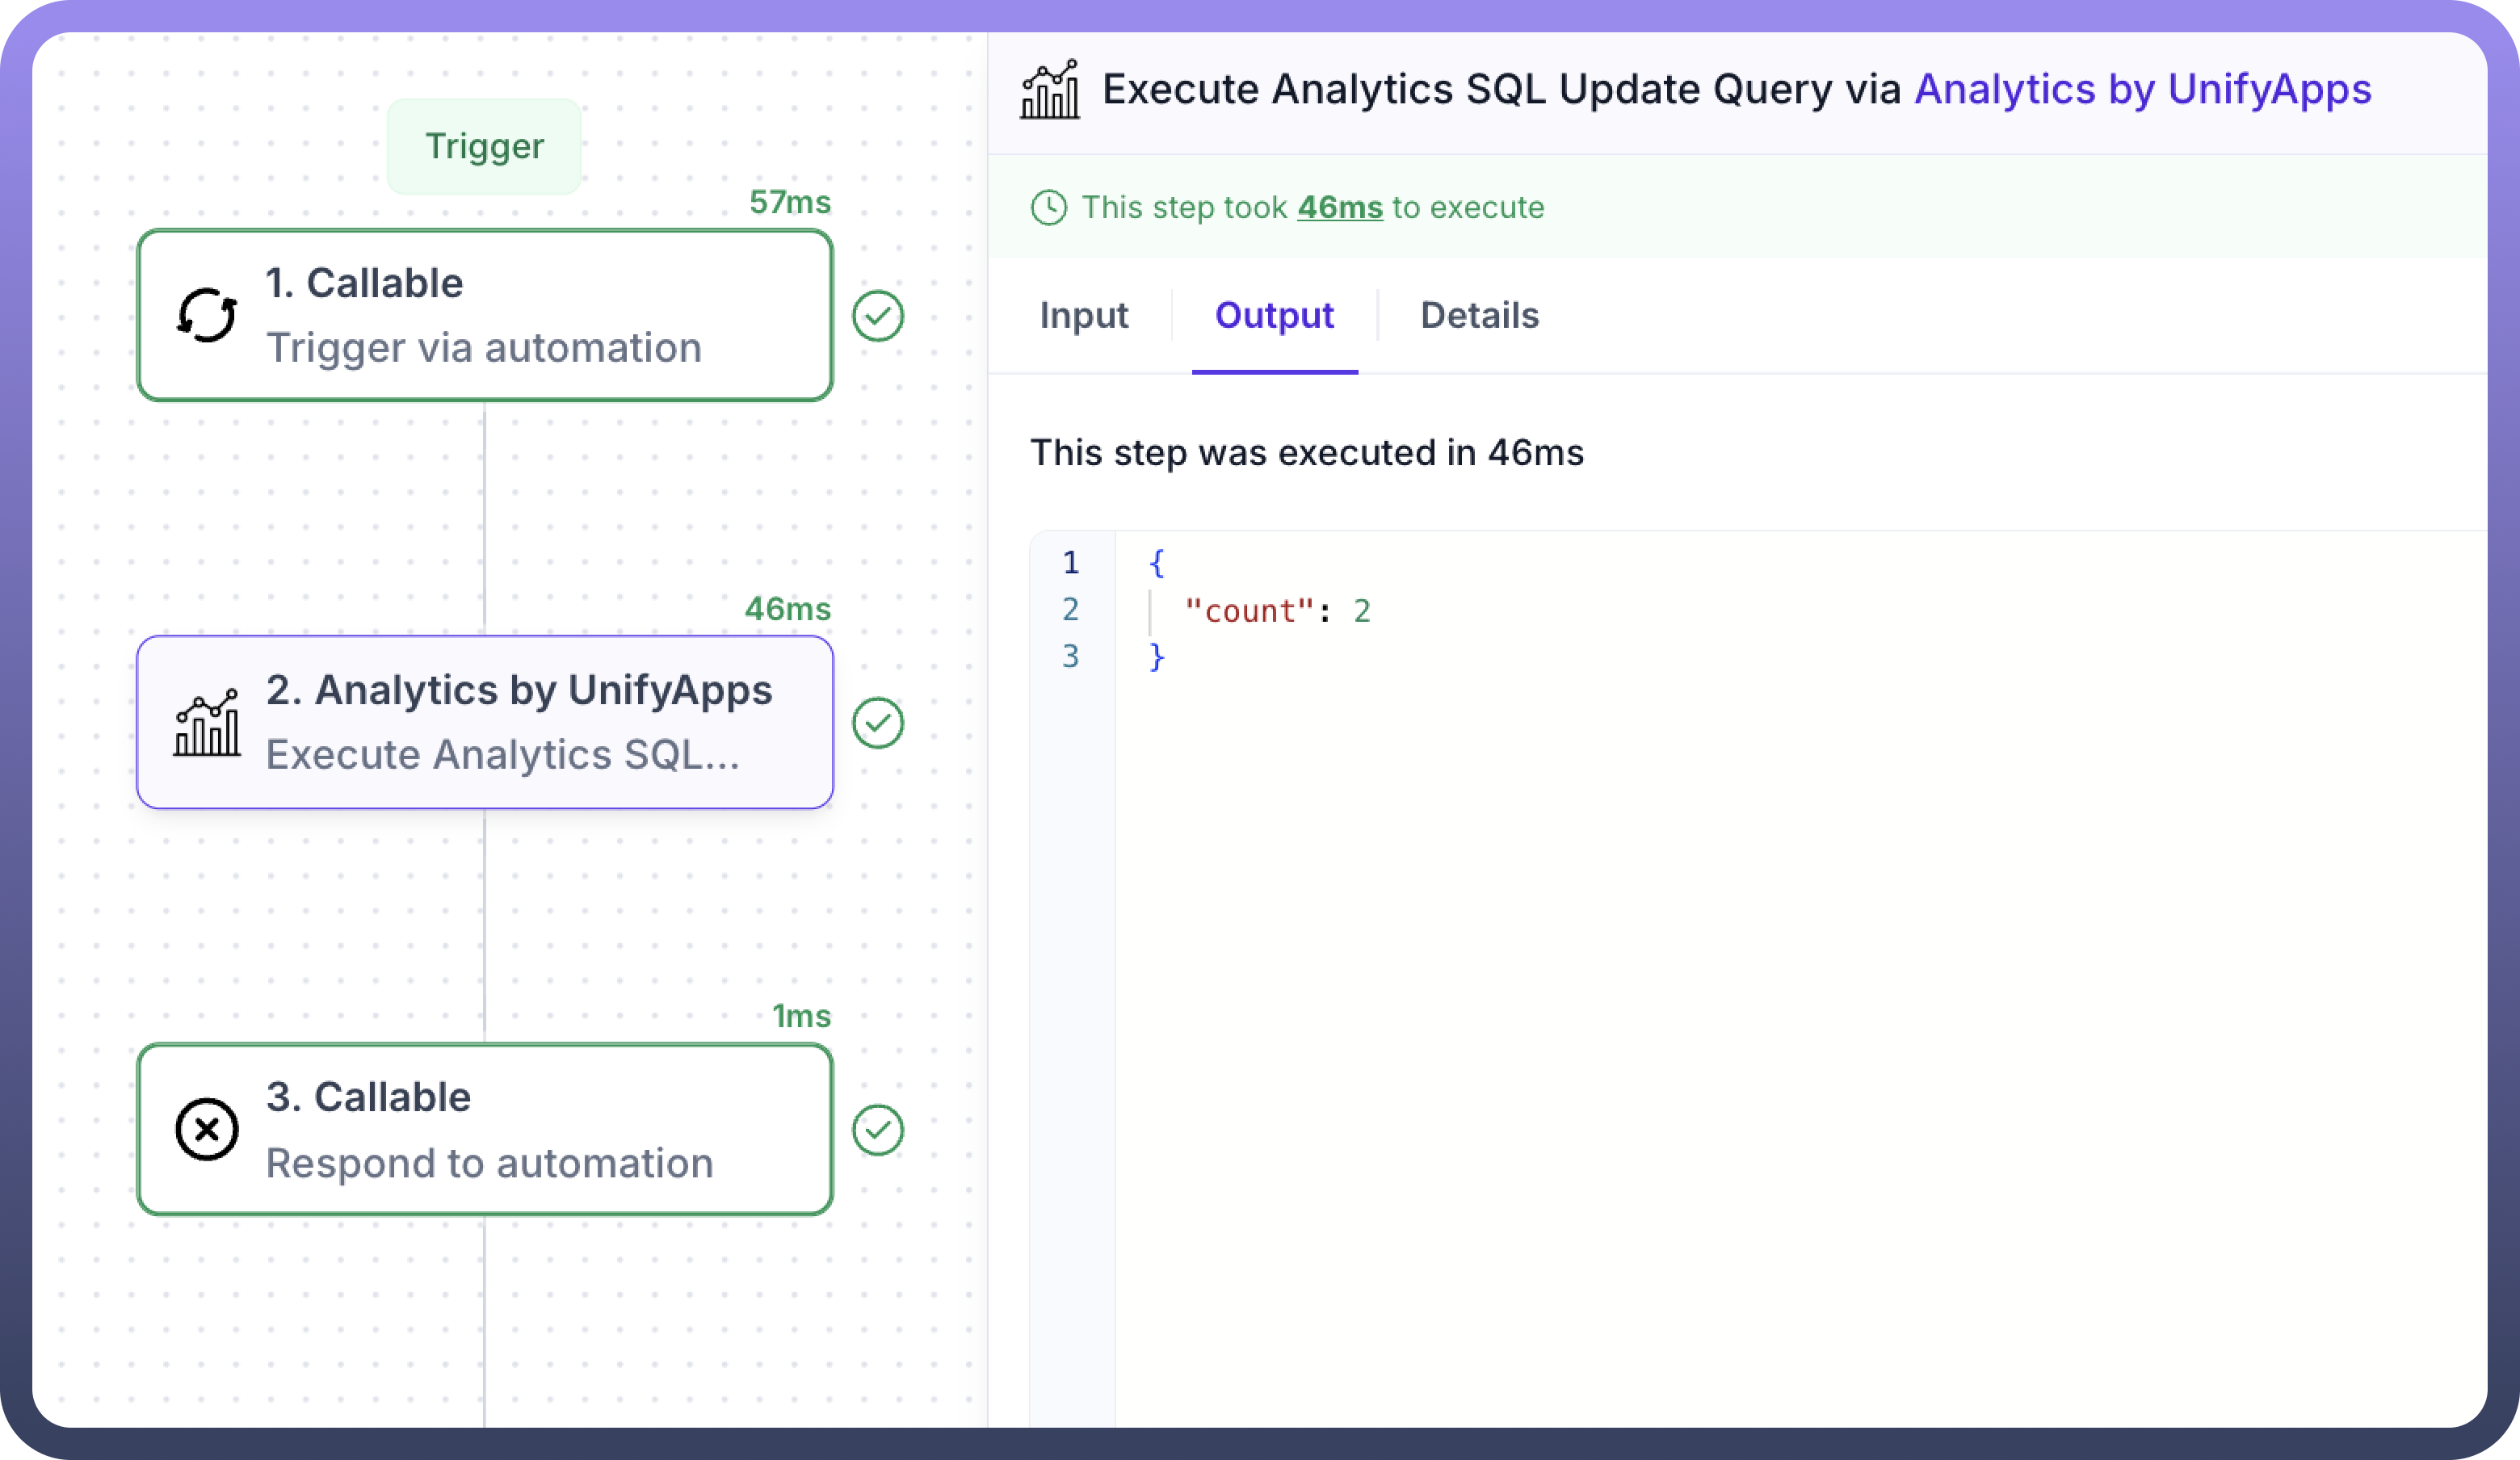Viewport: 2520px width, 1460px height.
Task: Click the underlined 46ms execution time link
Action: [1339, 208]
